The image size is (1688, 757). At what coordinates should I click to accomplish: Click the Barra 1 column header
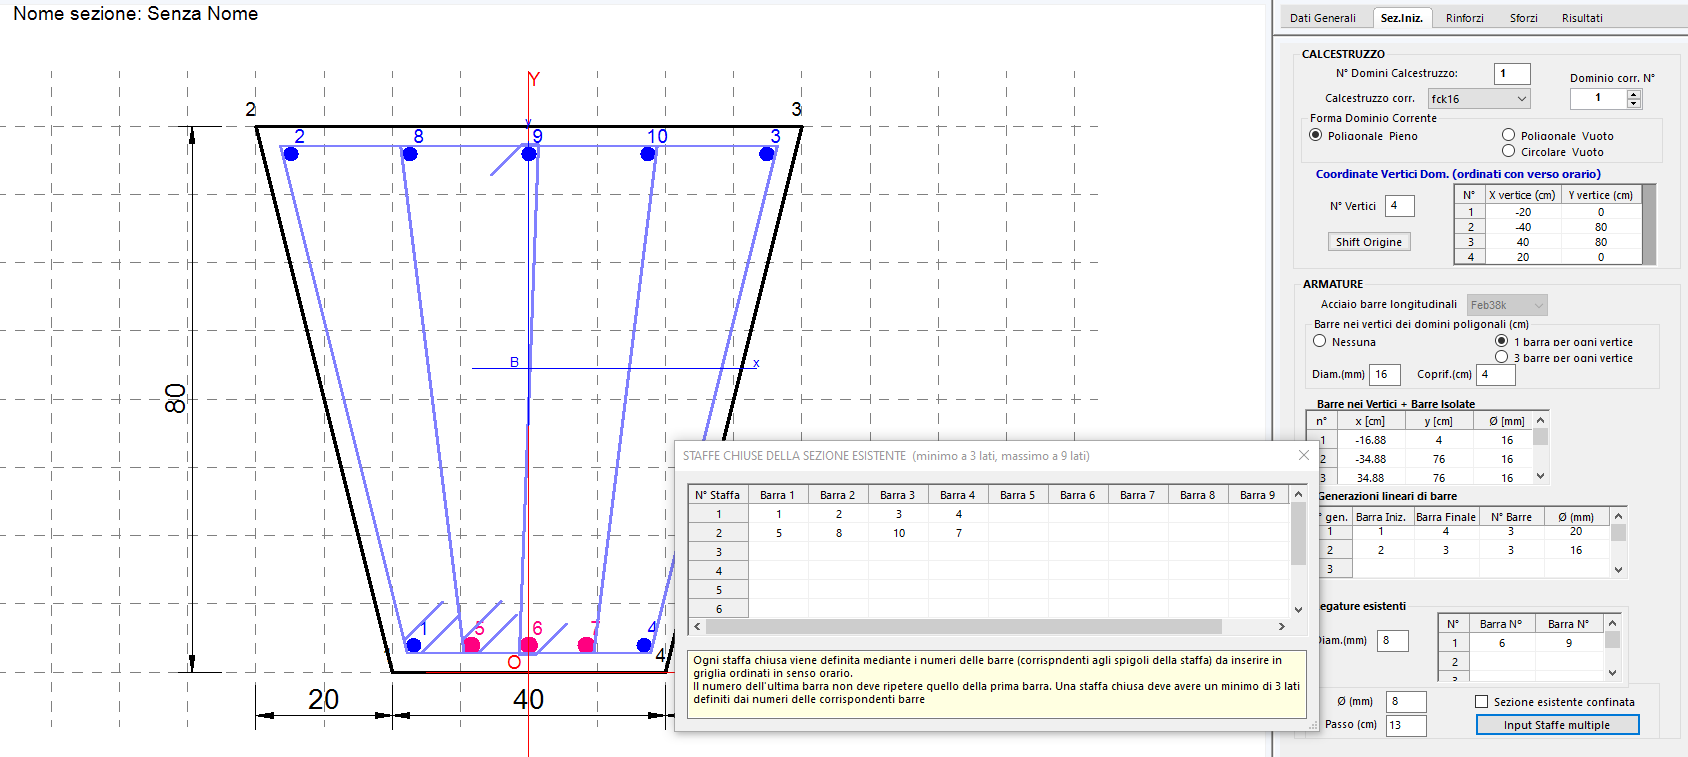pyautogui.click(x=778, y=495)
